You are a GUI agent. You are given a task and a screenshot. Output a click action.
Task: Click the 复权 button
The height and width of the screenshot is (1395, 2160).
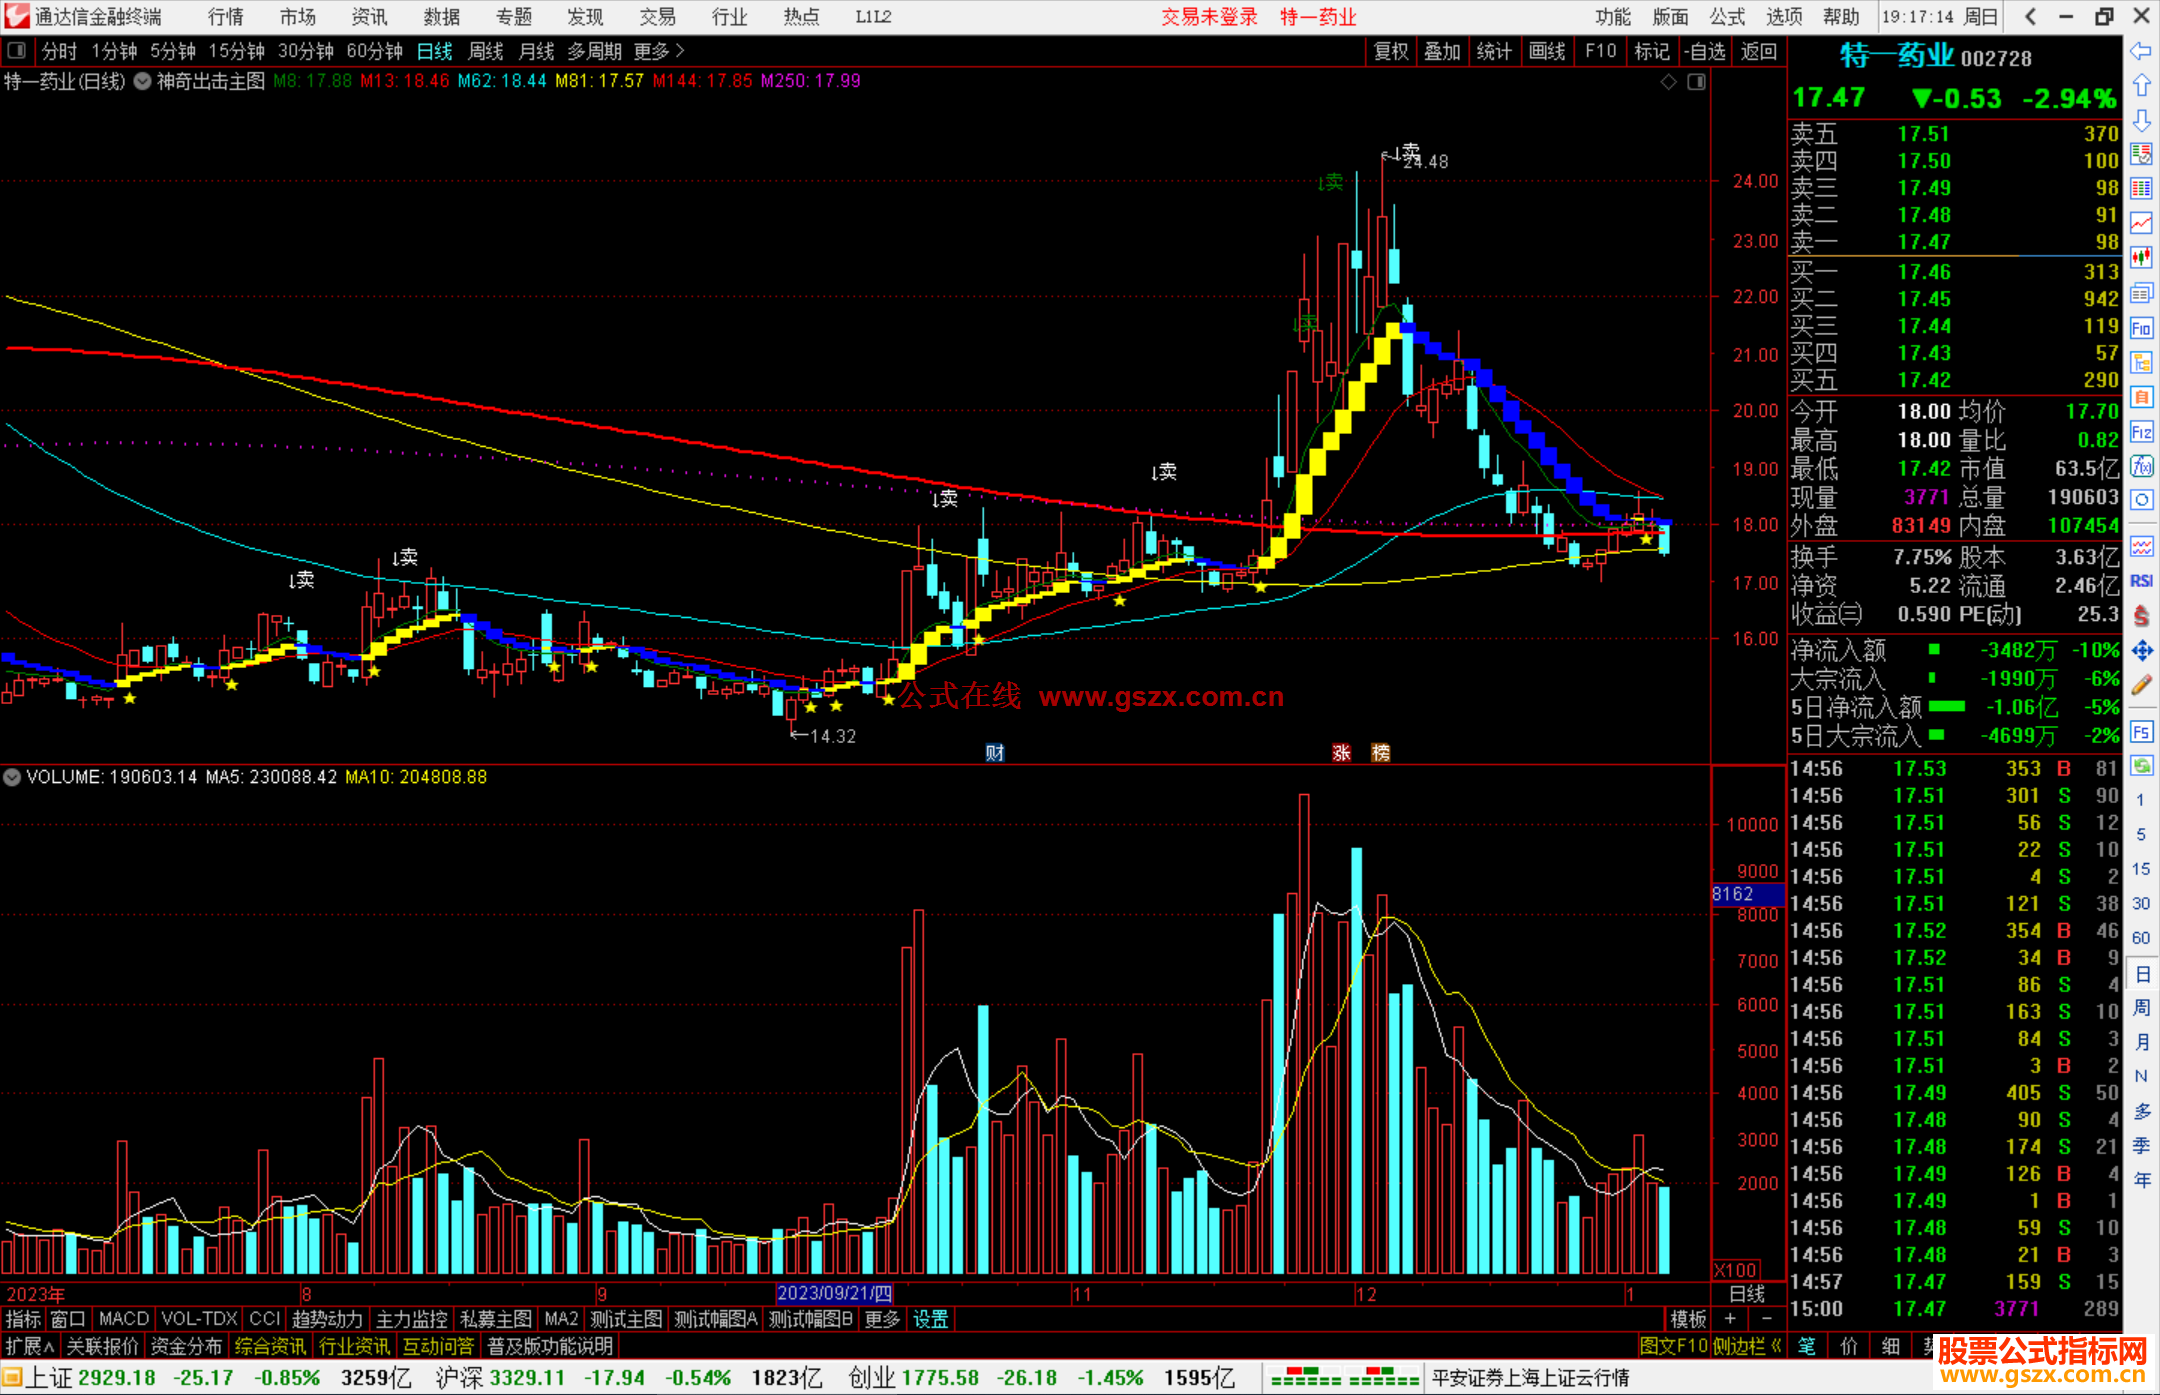(1391, 51)
